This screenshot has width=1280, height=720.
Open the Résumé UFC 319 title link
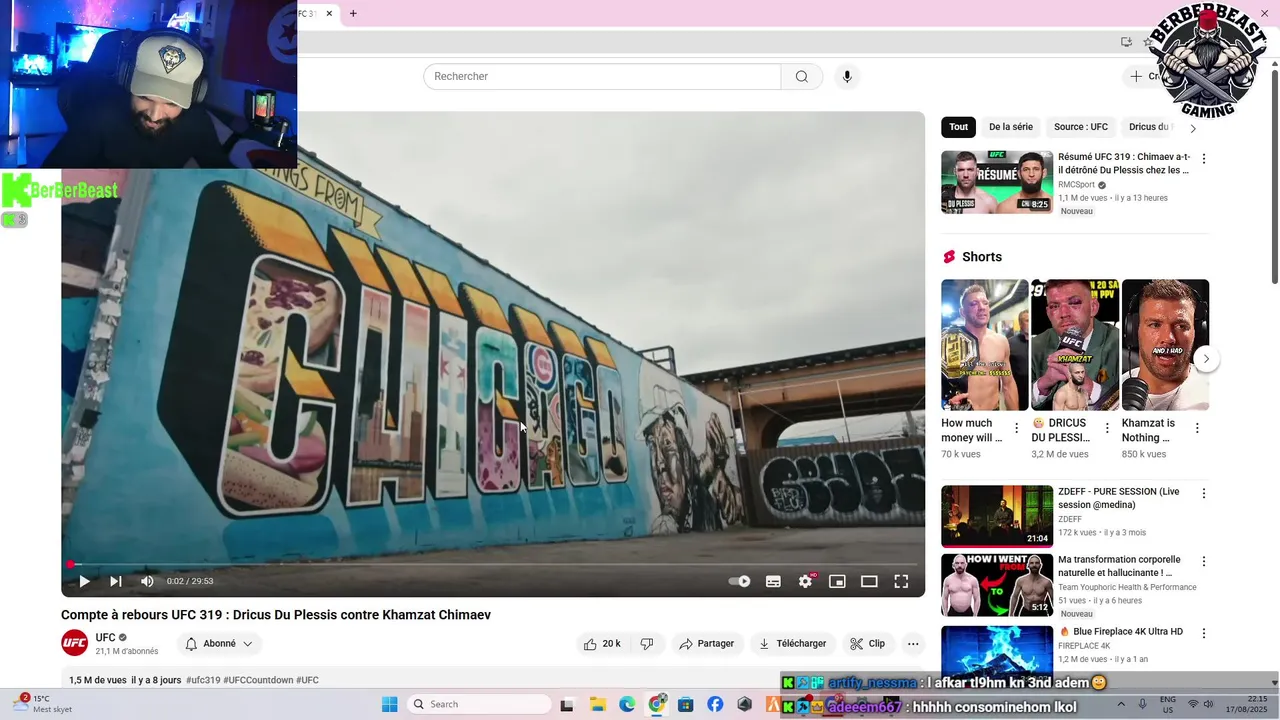coord(1124,164)
